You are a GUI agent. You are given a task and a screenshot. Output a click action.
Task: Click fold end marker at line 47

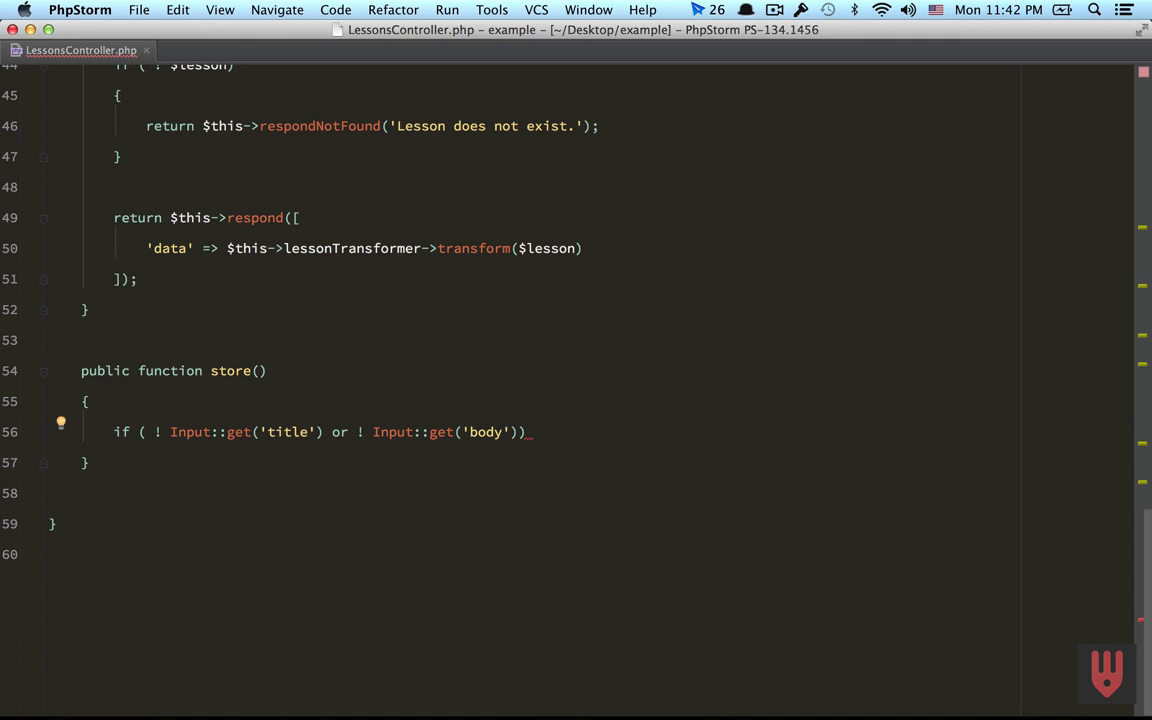coord(43,157)
